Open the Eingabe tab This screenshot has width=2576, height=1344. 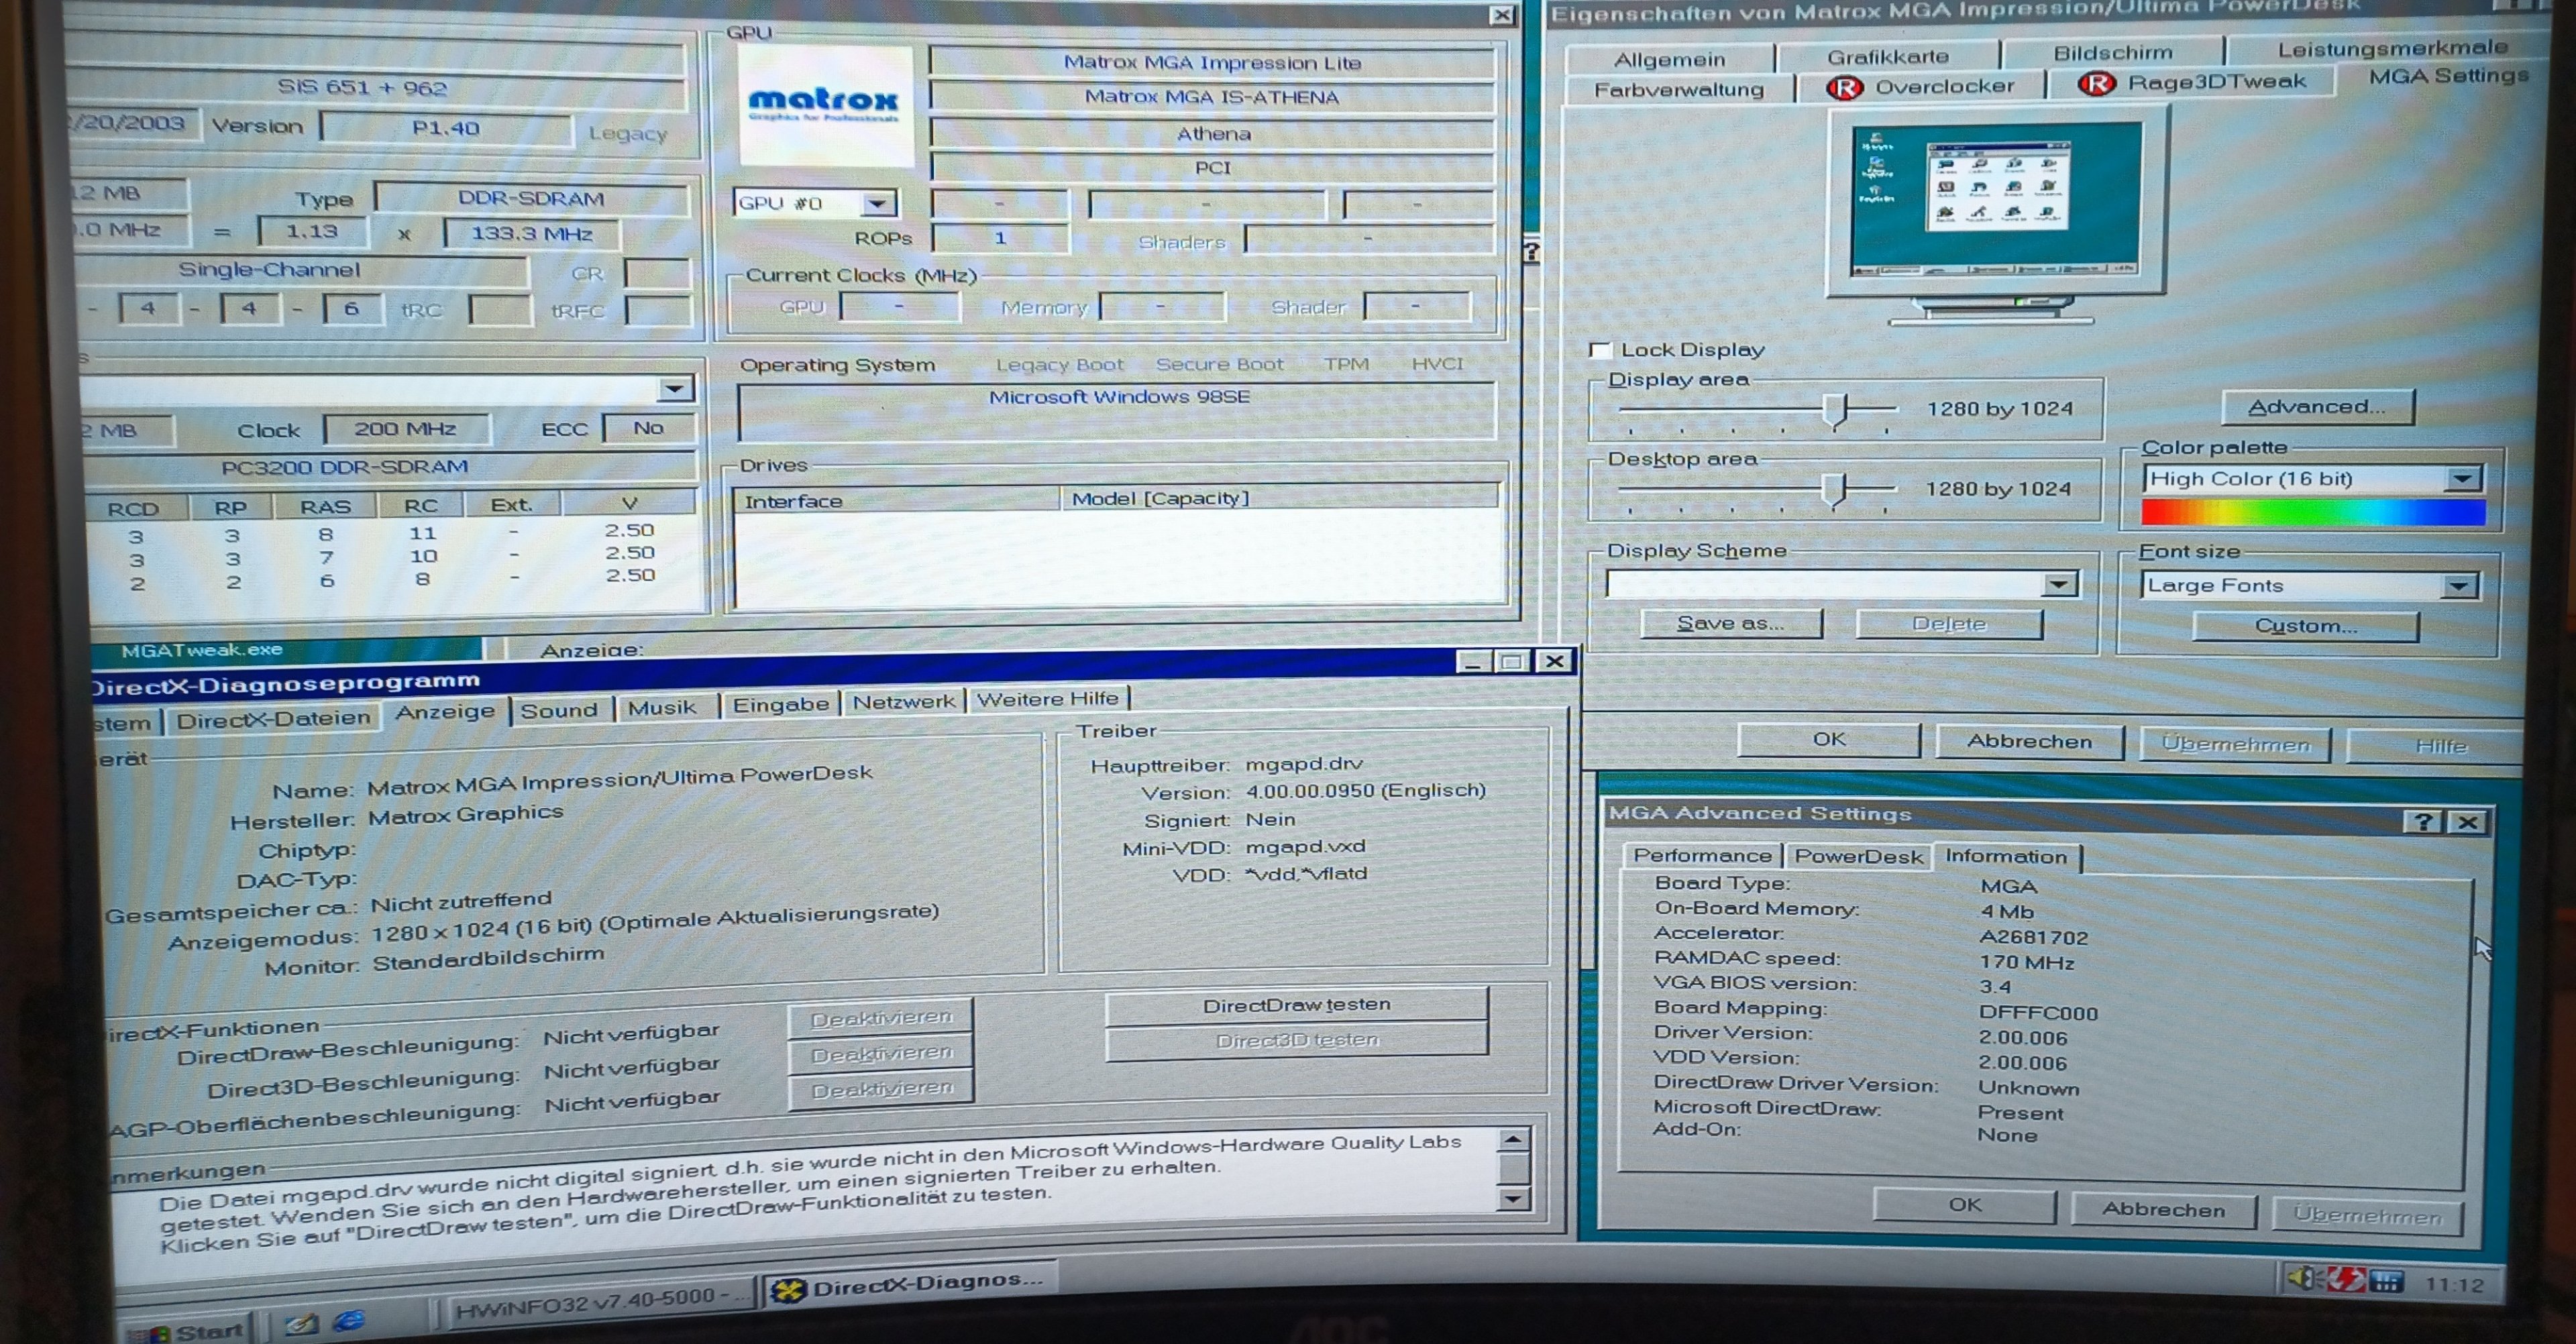(x=780, y=704)
